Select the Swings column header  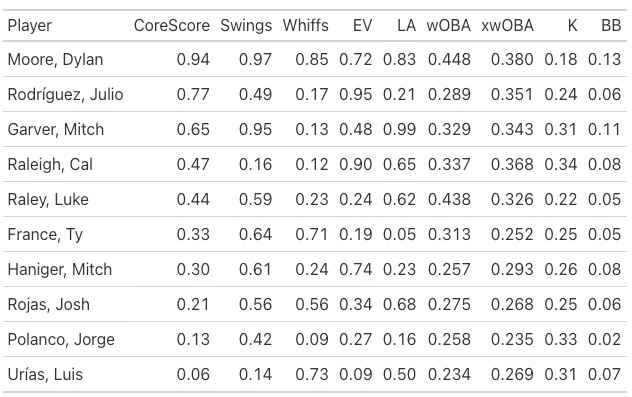(246, 26)
